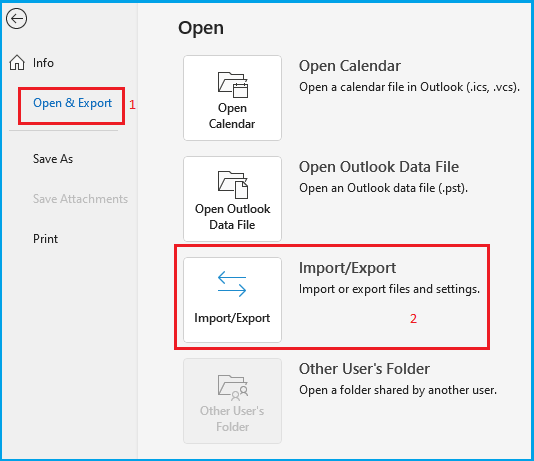Image resolution: width=534 pixels, height=461 pixels.
Task: Click the Open Calendar heading text
Action: (350, 66)
